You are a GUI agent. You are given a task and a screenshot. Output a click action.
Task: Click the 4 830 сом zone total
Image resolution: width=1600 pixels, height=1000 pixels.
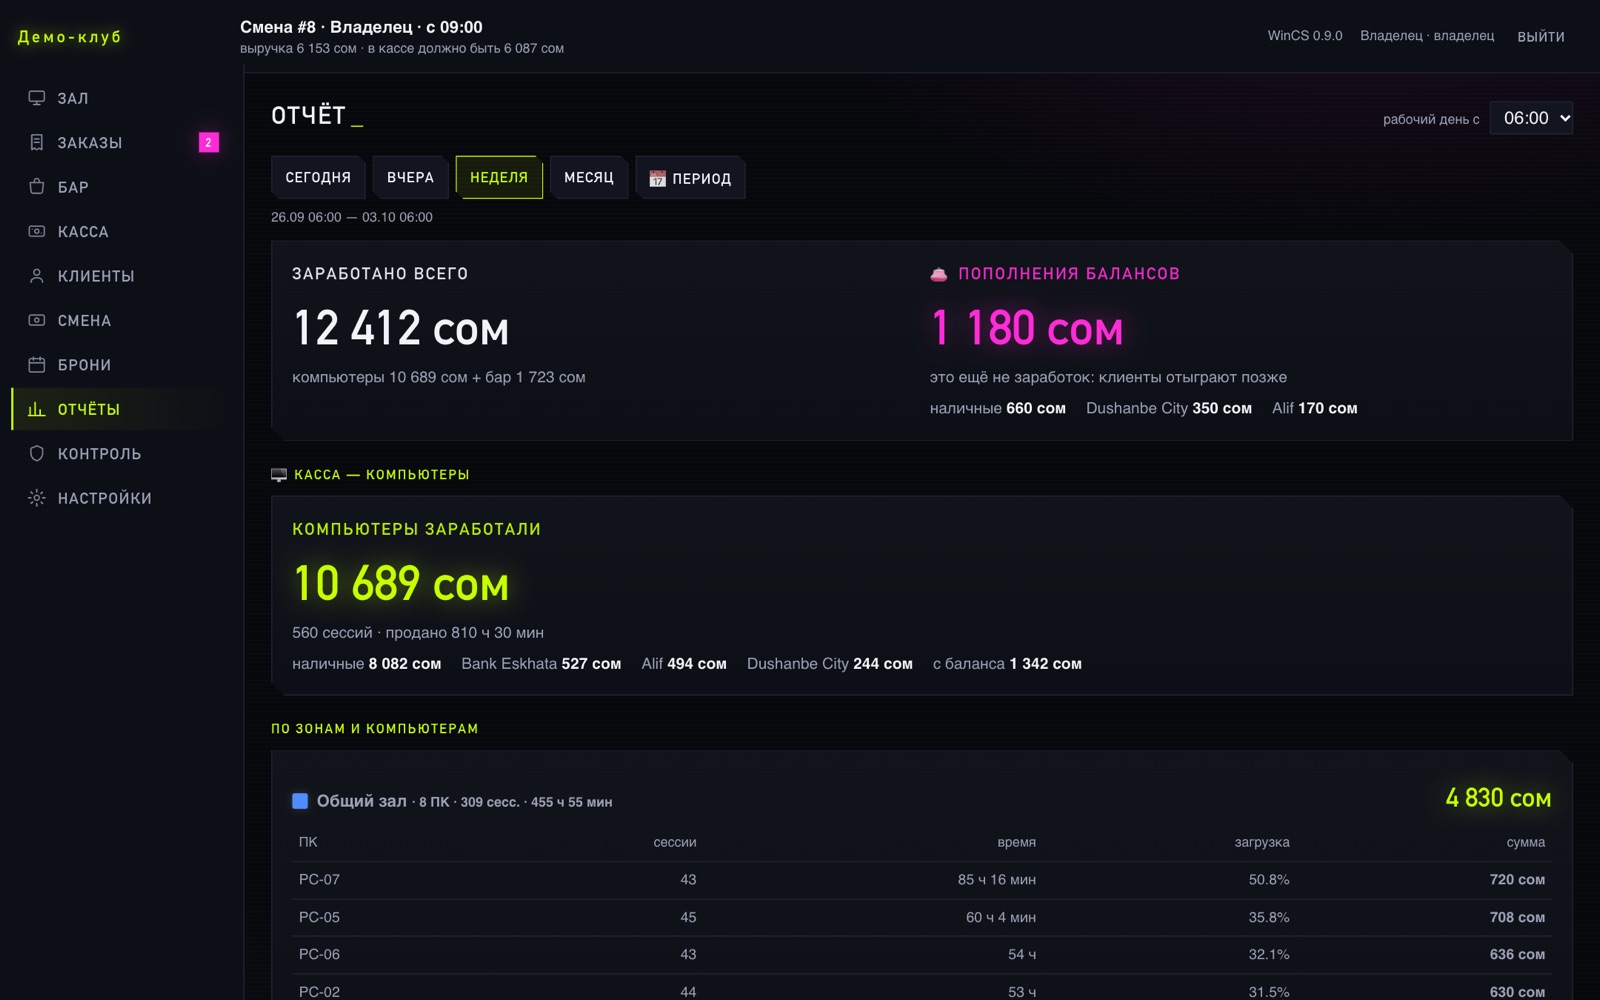(1498, 798)
